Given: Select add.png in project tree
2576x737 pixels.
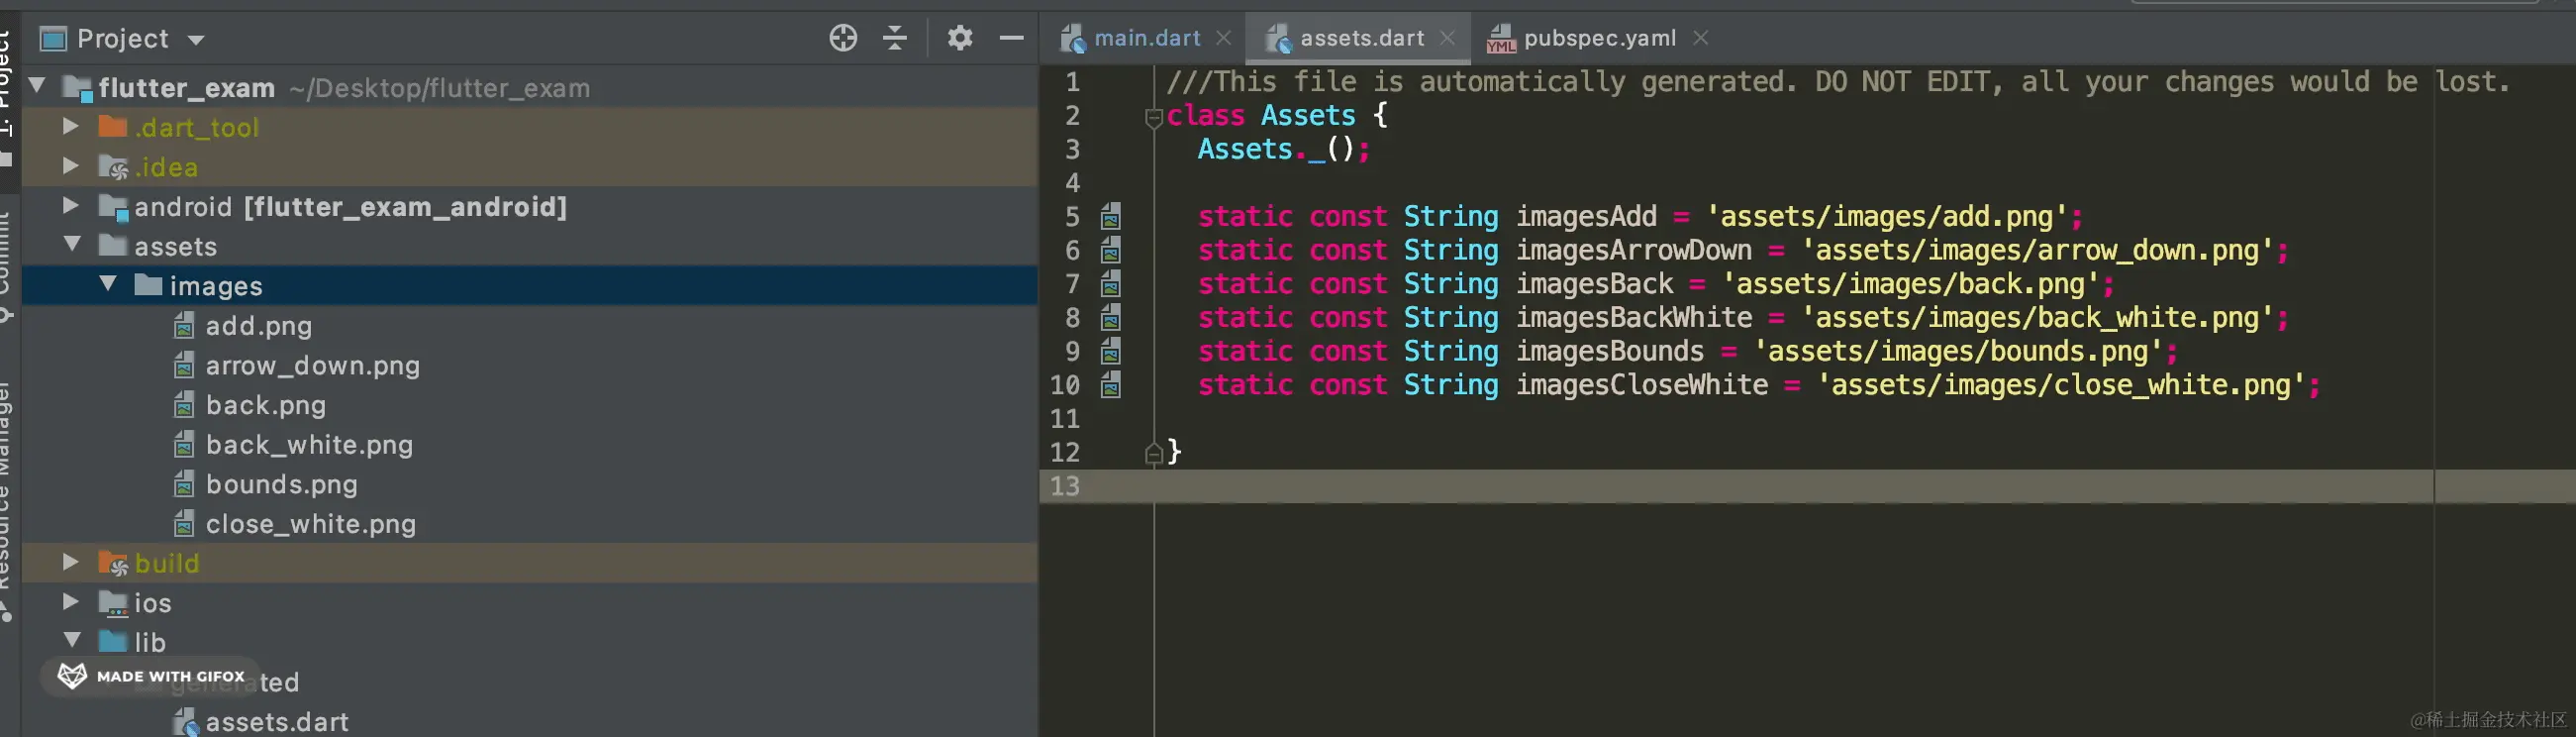Looking at the screenshot, I should [258, 326].
